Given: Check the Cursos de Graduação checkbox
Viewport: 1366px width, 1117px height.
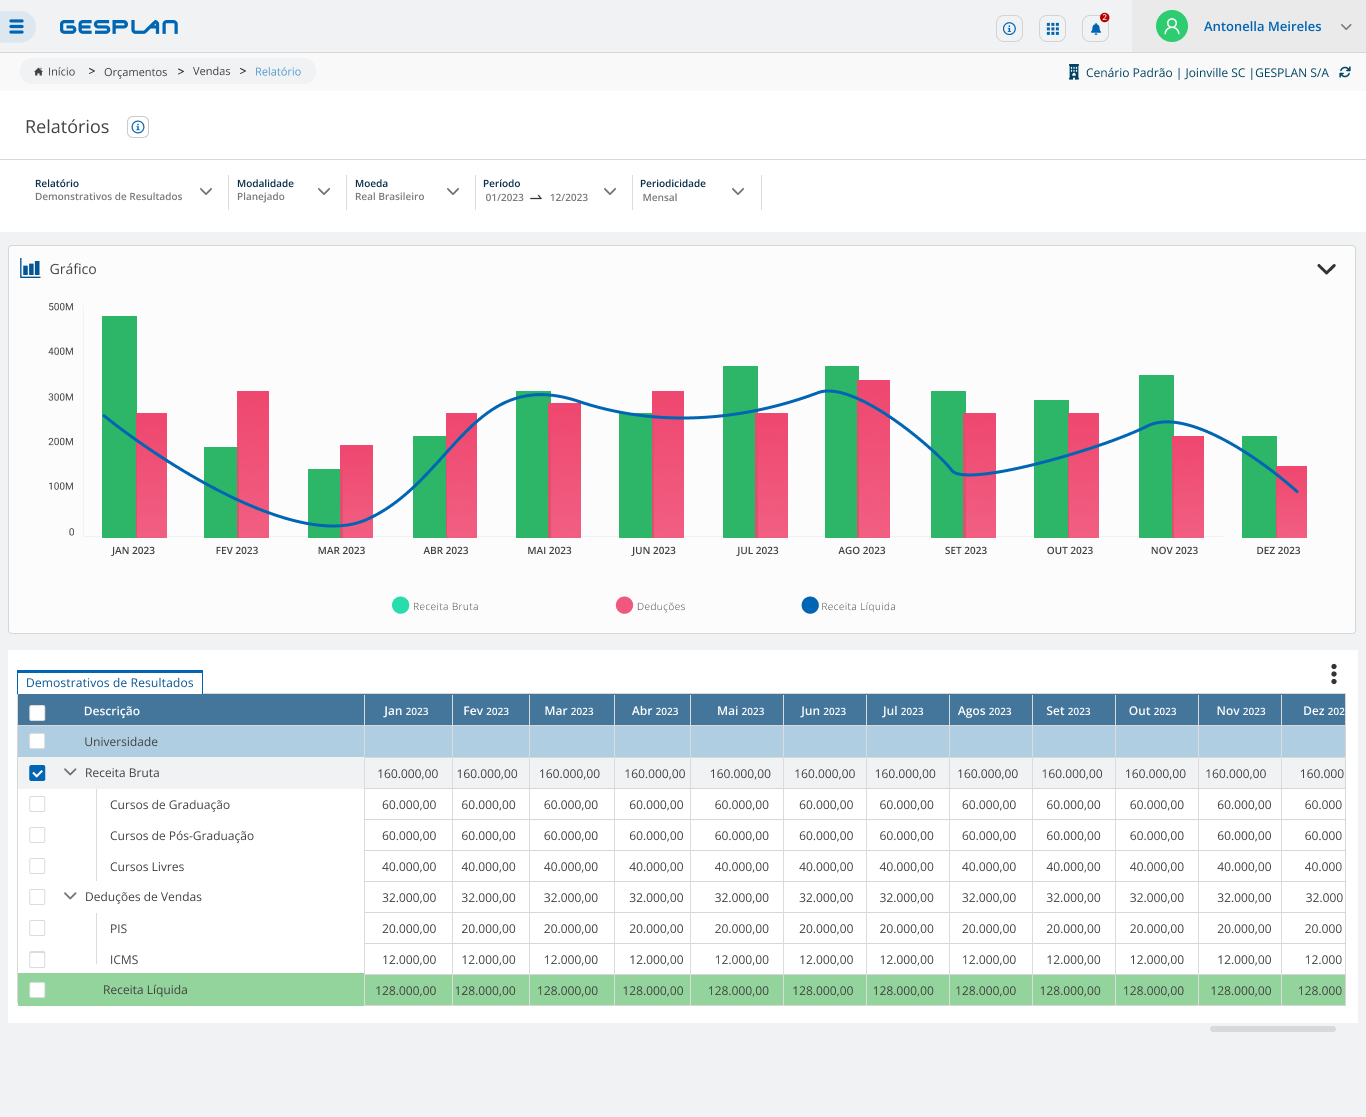Looking at the screenshot, I should tap(37, 804).
